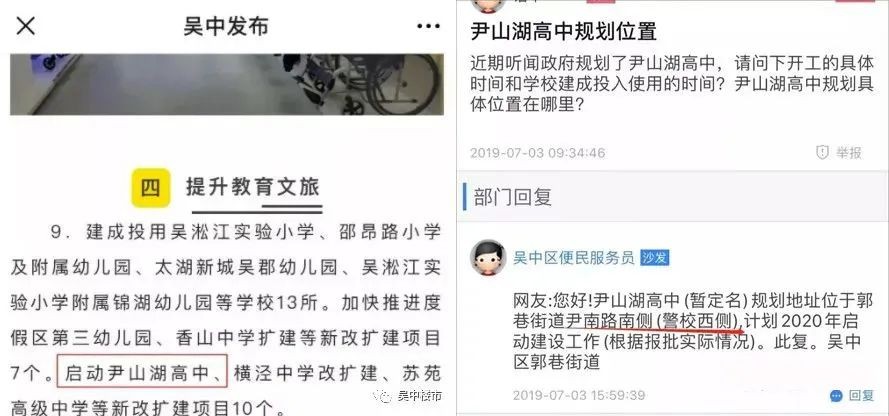Click the yellow 四 section number badge

tap(151, 188)
